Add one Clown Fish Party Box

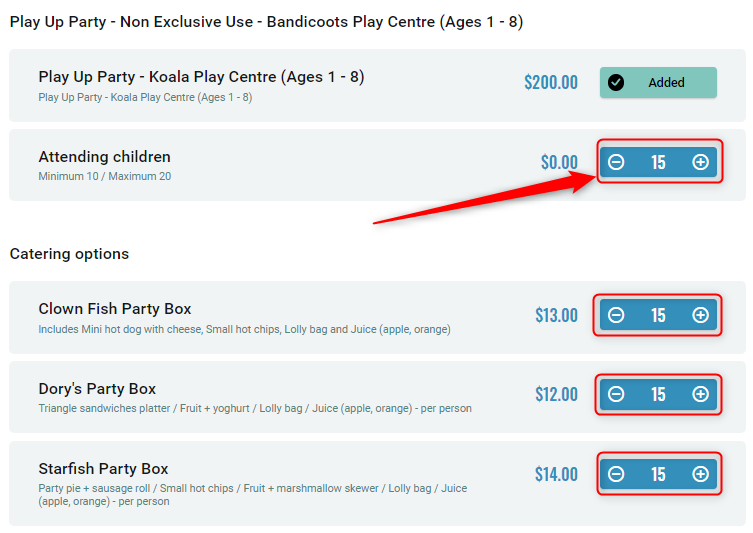(x=700, y=315)
